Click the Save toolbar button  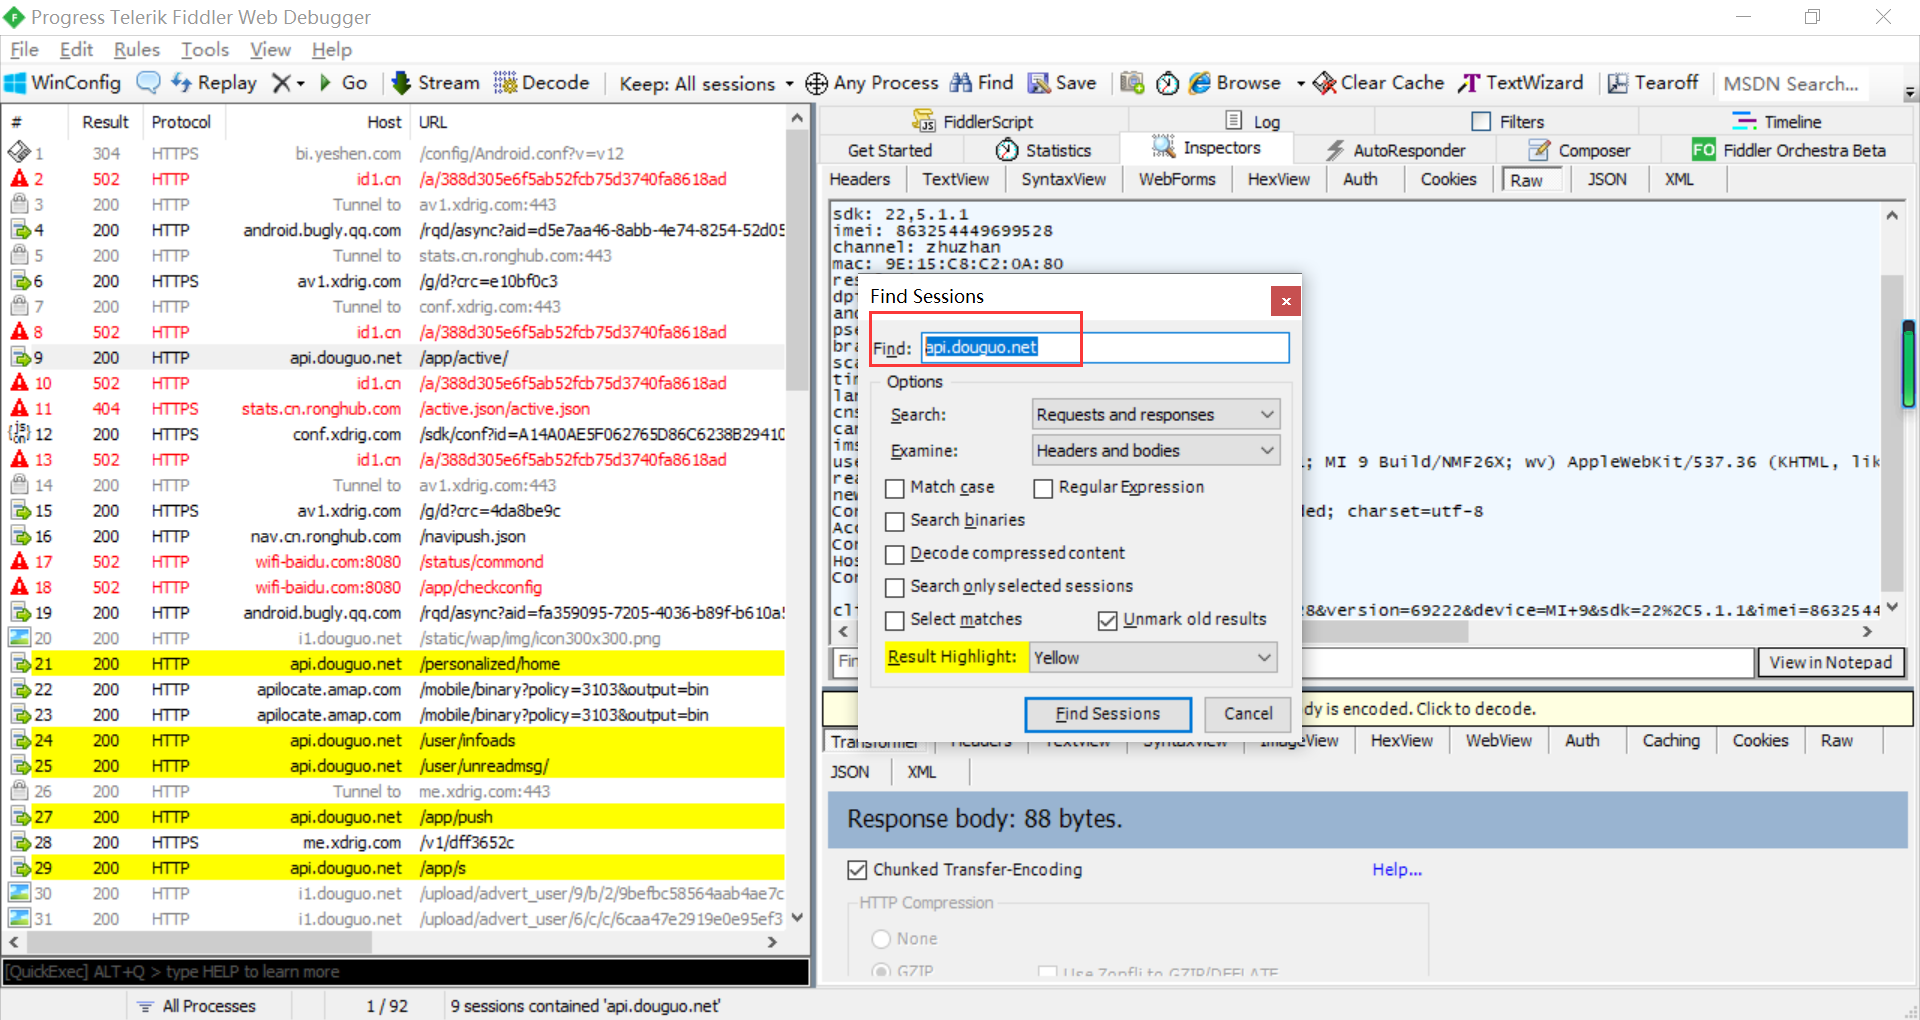point(1062,83)
